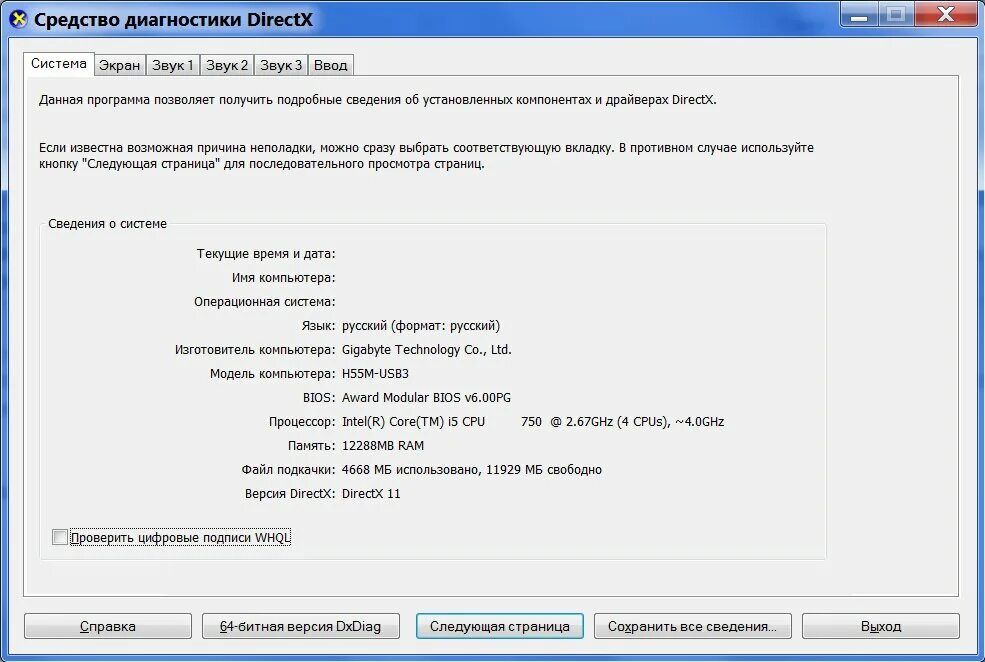Launch 64-битная версия DxDiag
985x662 pixels.
click(x=300, y=626)
